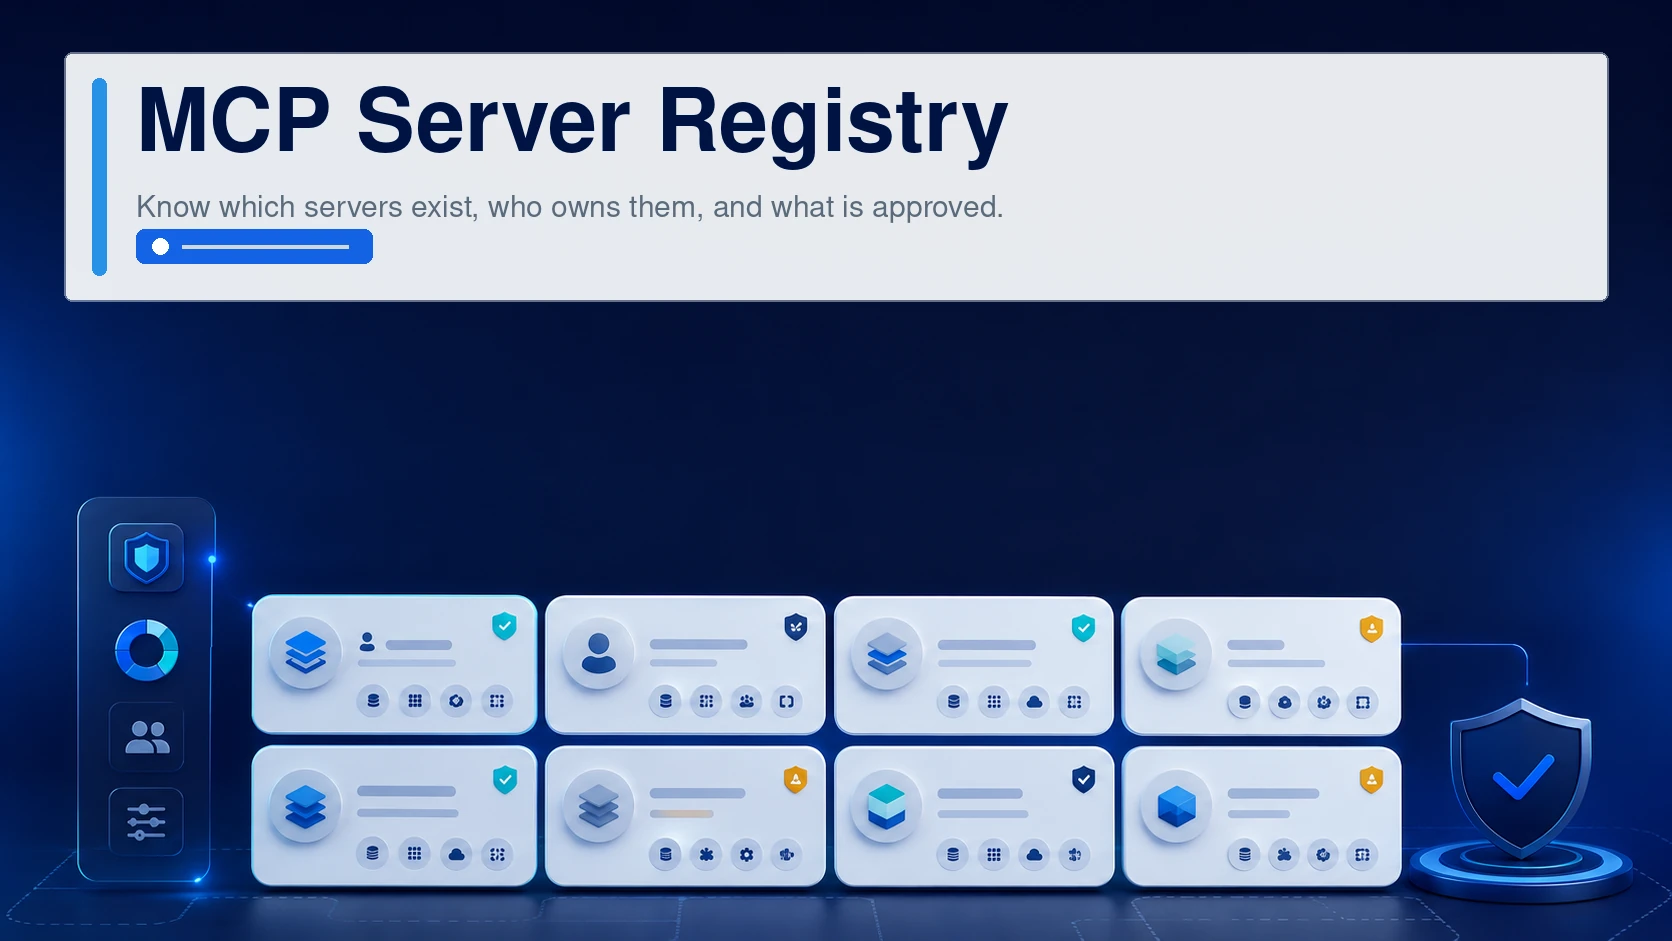The width and height of the screenshot is (1672, 941).
Task: Select the round user avatar icon
Action: 599,653
